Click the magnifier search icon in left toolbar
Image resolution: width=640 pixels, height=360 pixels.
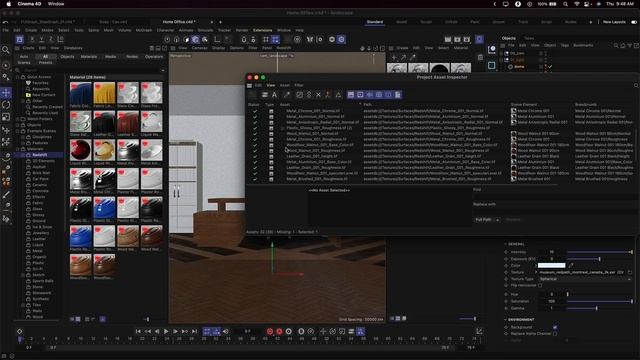click(x=6, y=50)
